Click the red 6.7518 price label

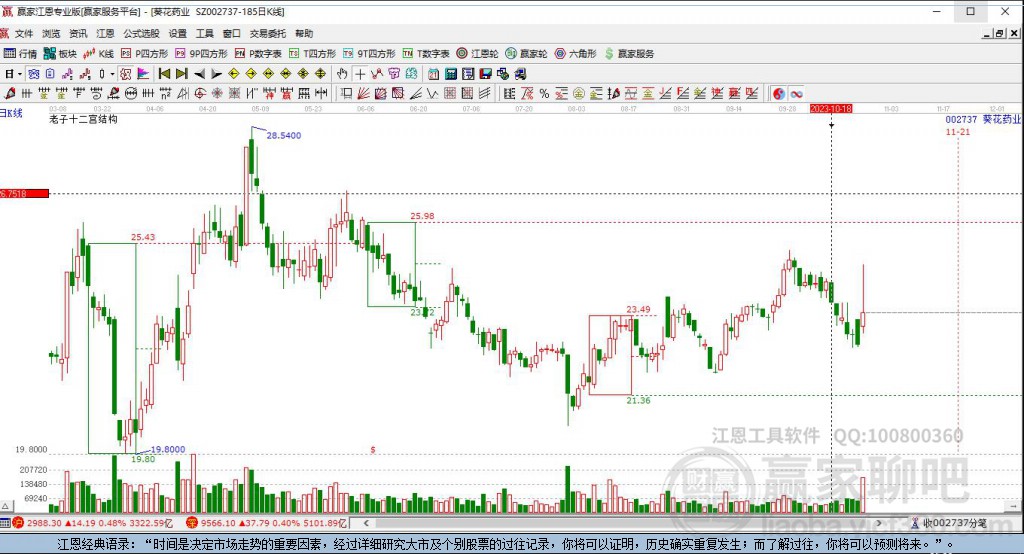(x=24, y=193)
